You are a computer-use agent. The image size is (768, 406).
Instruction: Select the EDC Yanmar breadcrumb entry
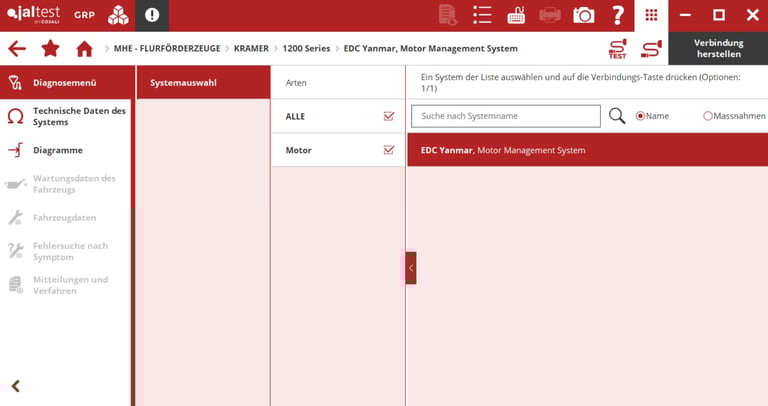[x=431, y=48]
